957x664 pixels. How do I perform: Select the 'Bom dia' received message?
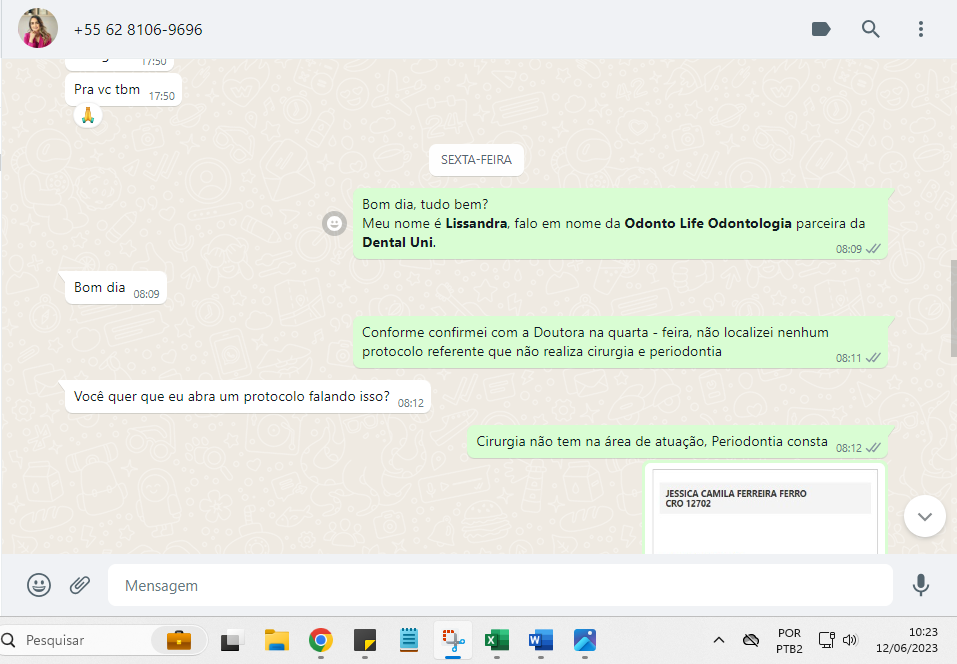115,287
